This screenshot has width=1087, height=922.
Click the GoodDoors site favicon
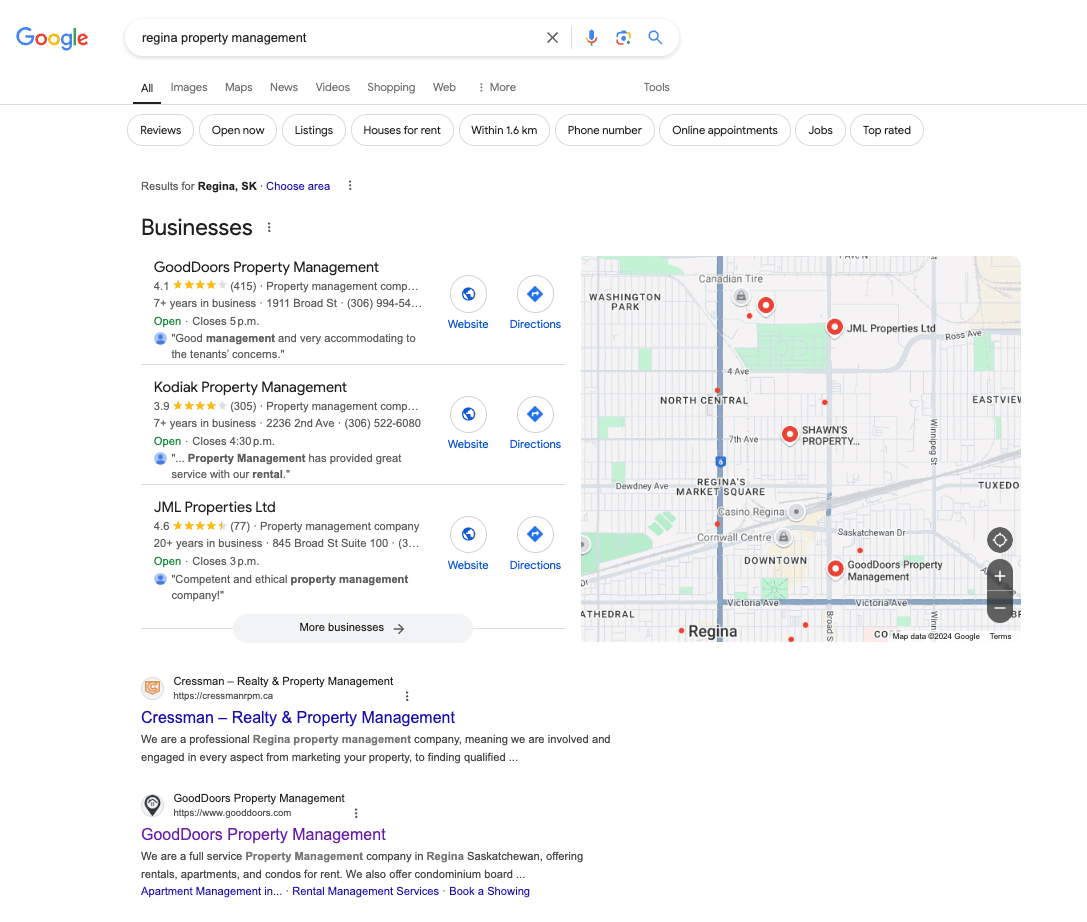coord(153,805)
